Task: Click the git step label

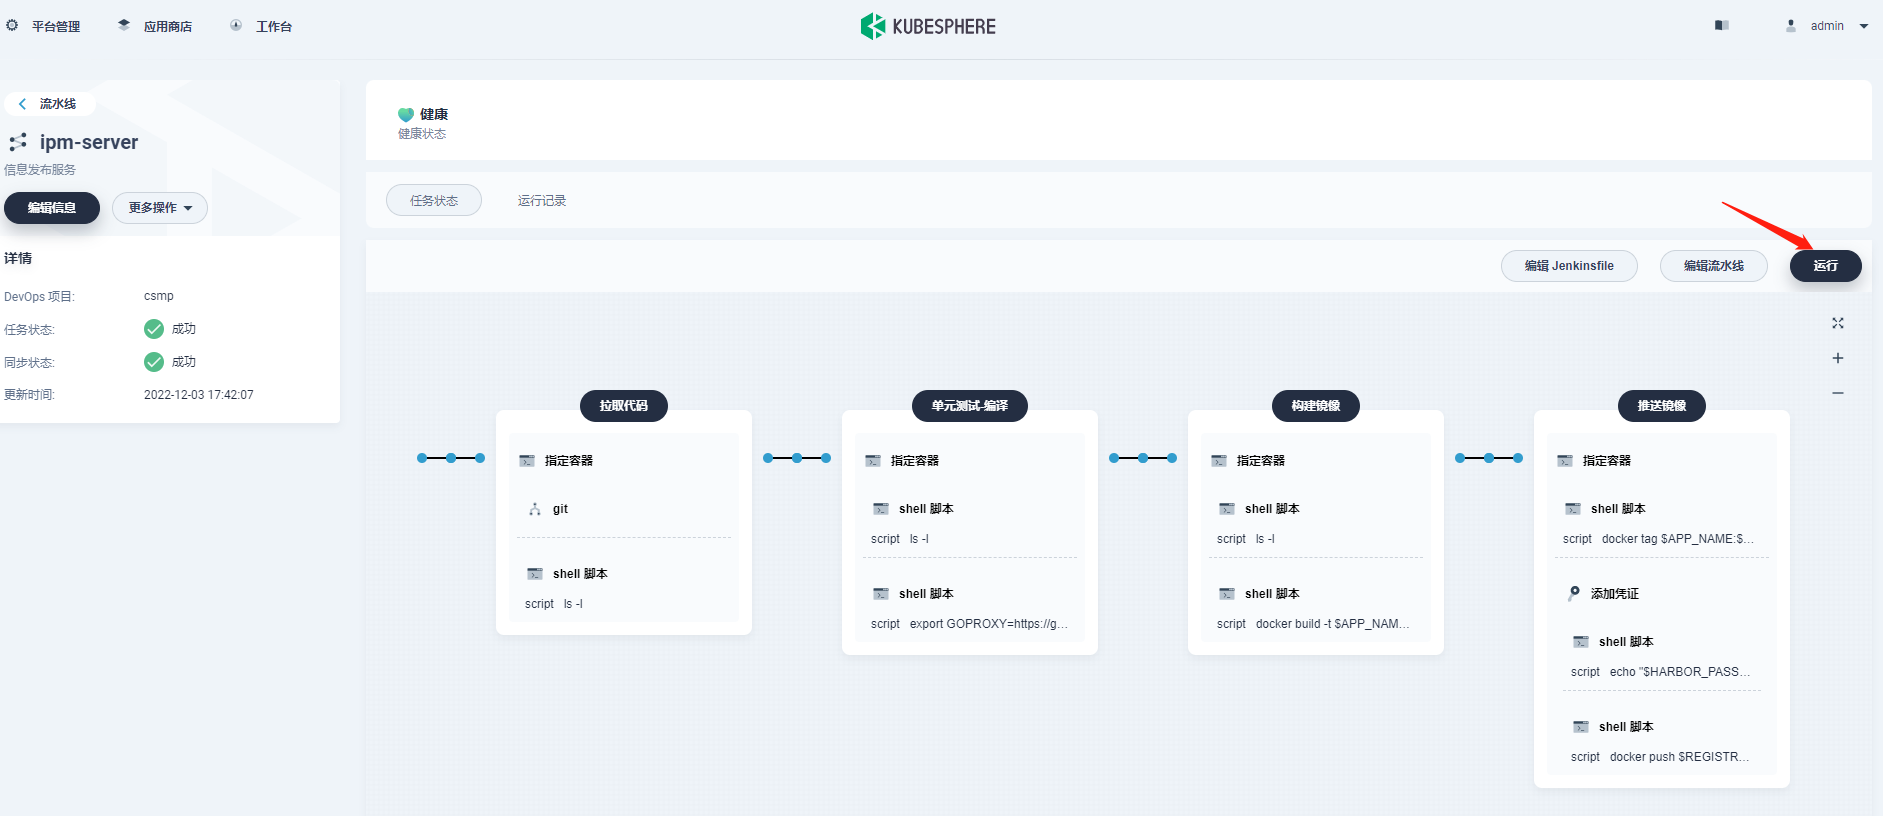Action: point(560,509)
